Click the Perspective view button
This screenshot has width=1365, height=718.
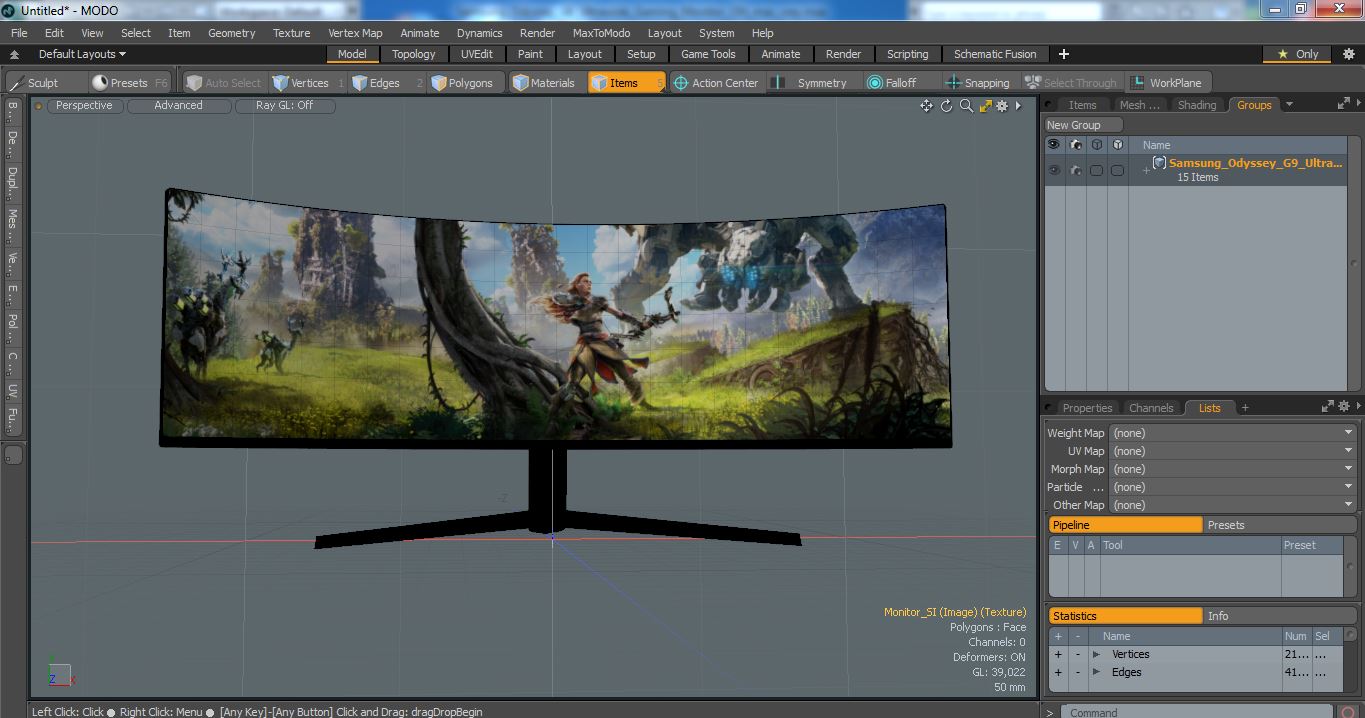84,105
